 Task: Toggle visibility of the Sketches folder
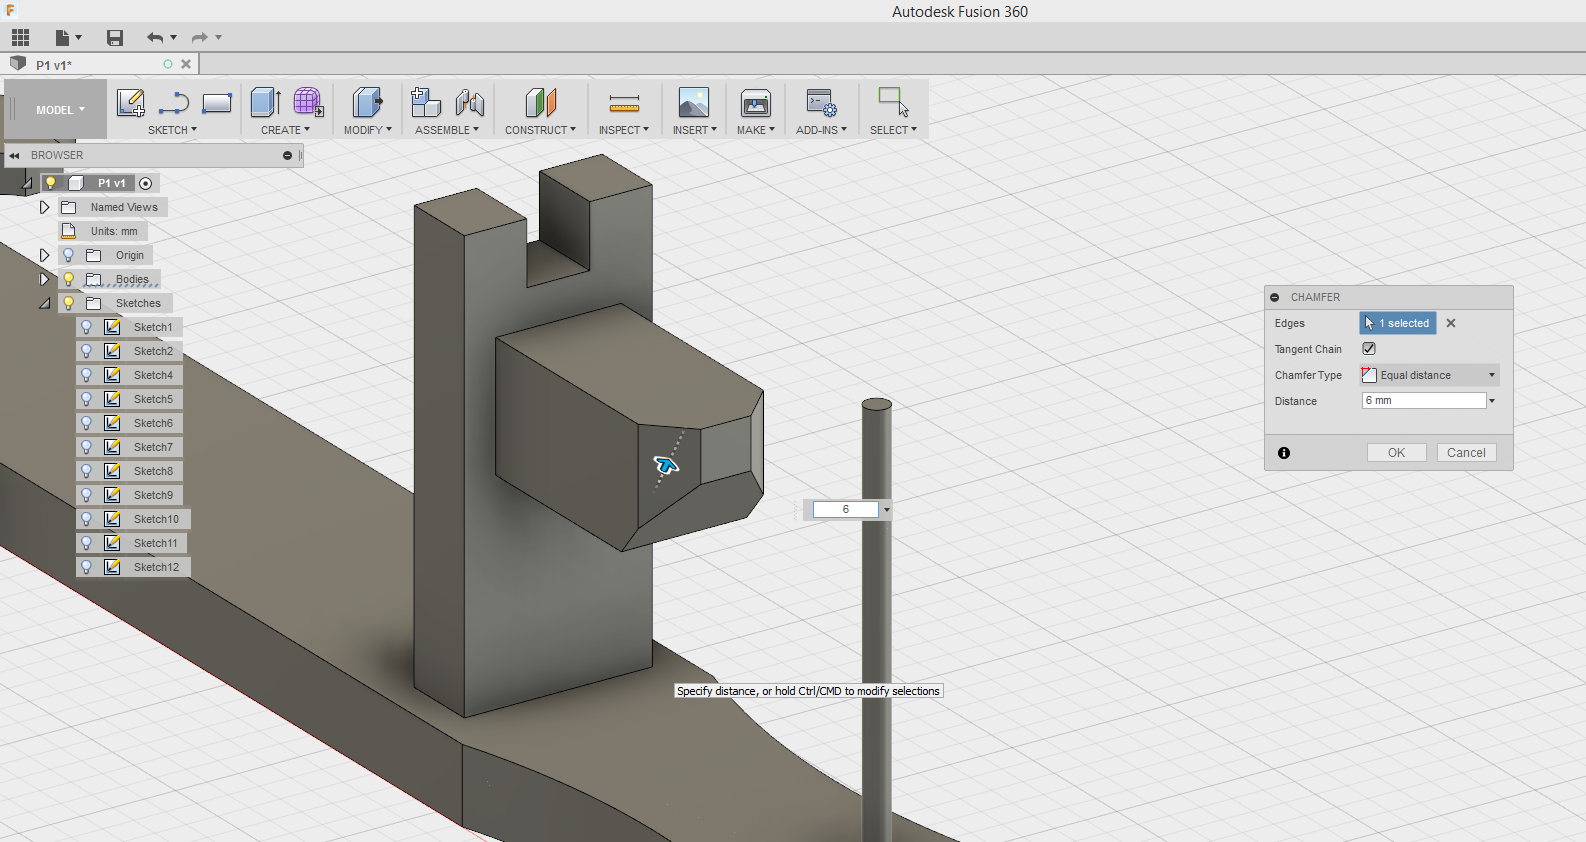[69, 303]
